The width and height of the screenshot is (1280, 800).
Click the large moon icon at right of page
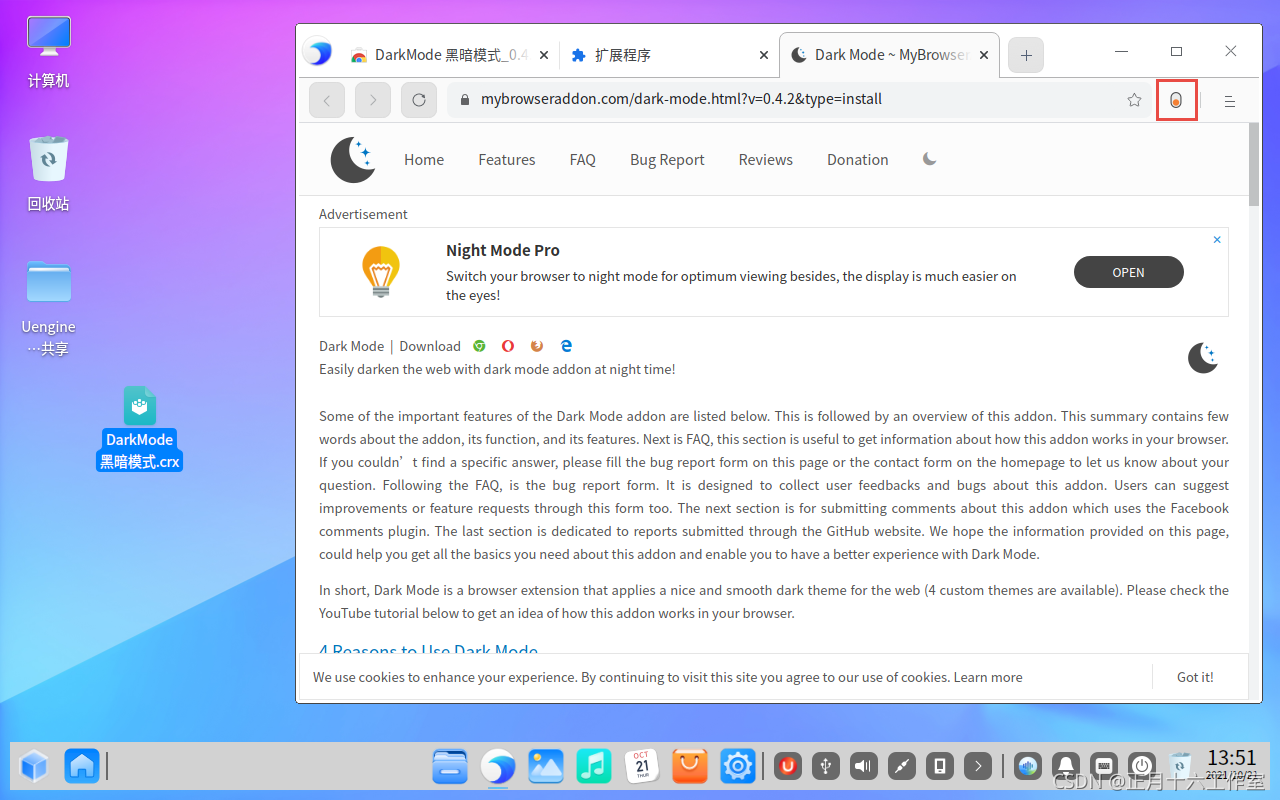pos(1203,357)
